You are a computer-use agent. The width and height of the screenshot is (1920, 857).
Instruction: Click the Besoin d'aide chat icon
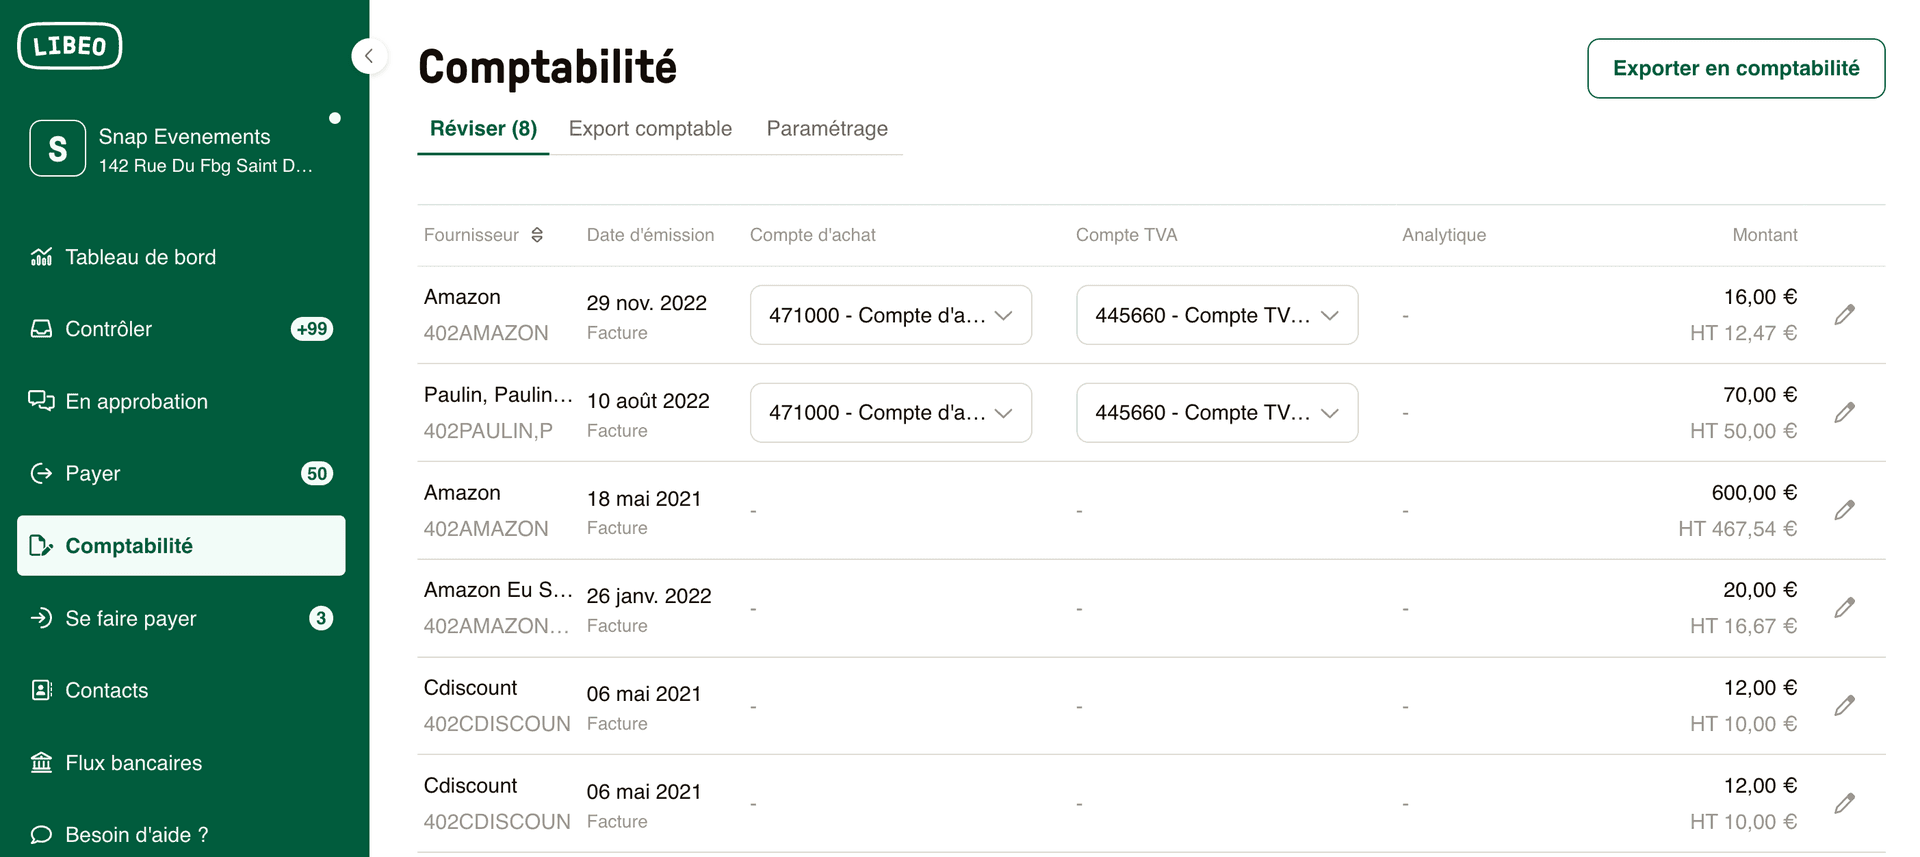[41, 834]
